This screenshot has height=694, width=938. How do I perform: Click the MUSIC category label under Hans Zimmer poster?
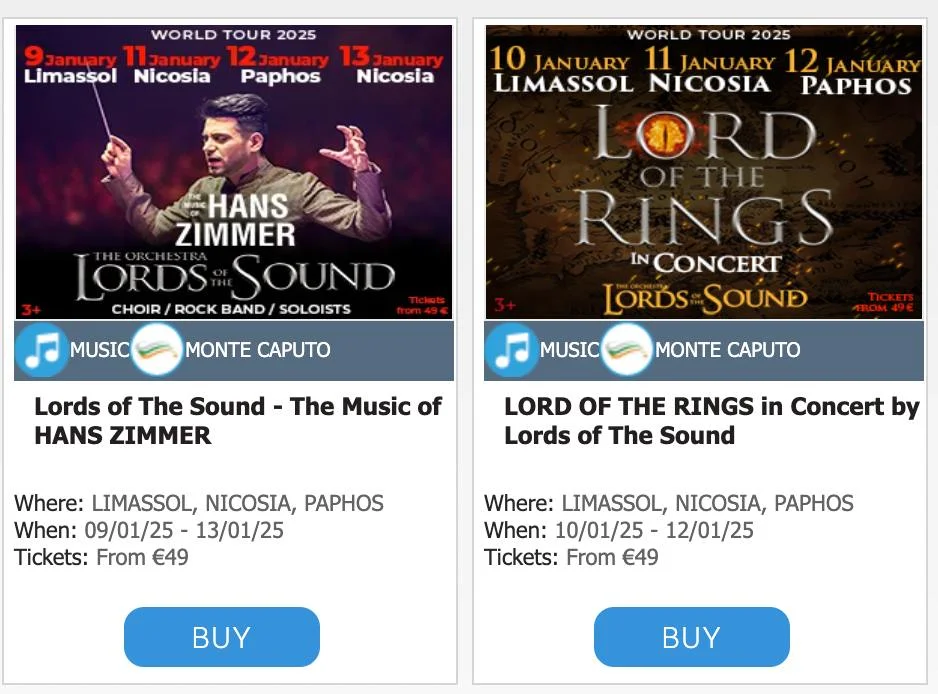pyautogui.click(x=100, y=351)
